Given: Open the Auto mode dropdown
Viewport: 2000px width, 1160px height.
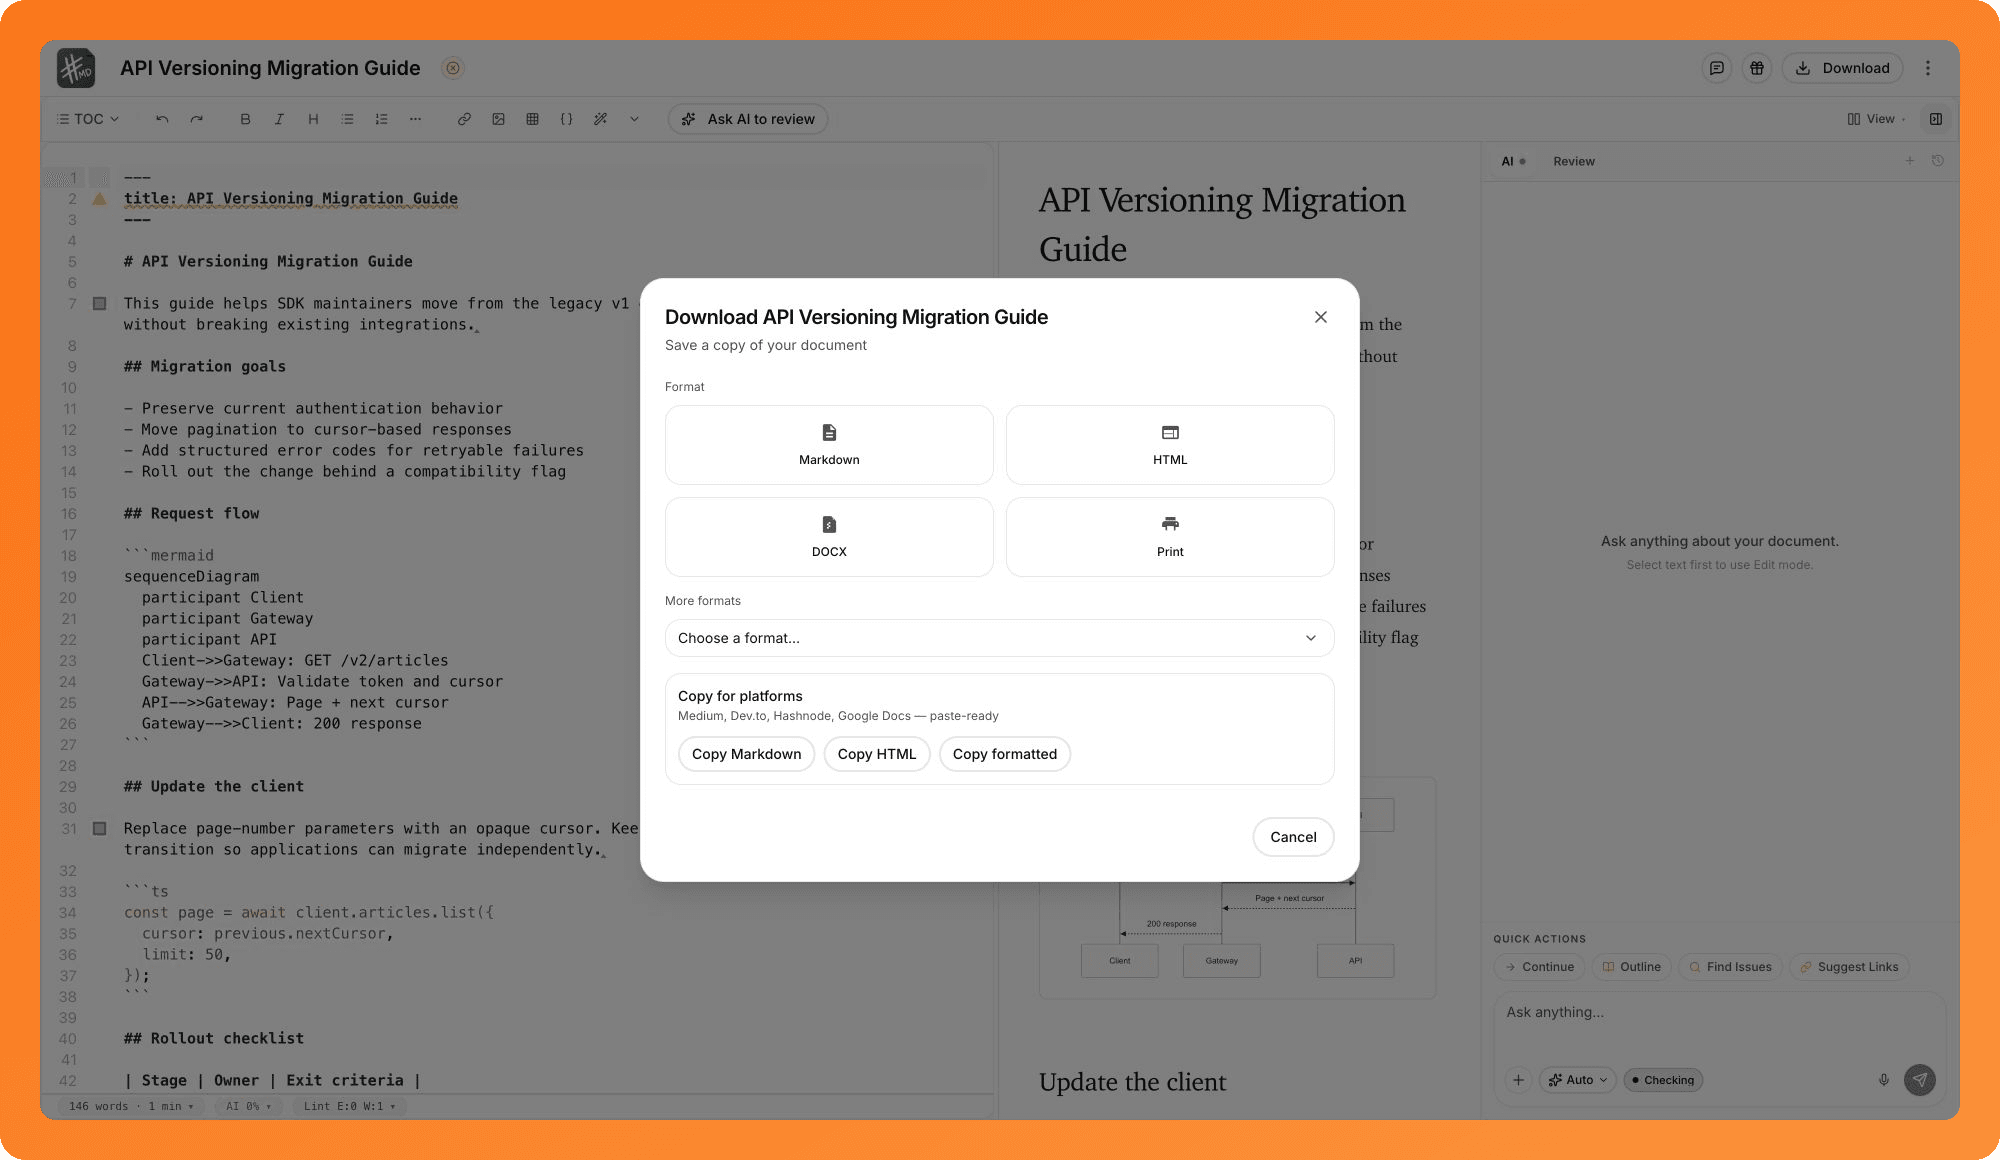Looking at the screenshot, I should 1578,1080.
